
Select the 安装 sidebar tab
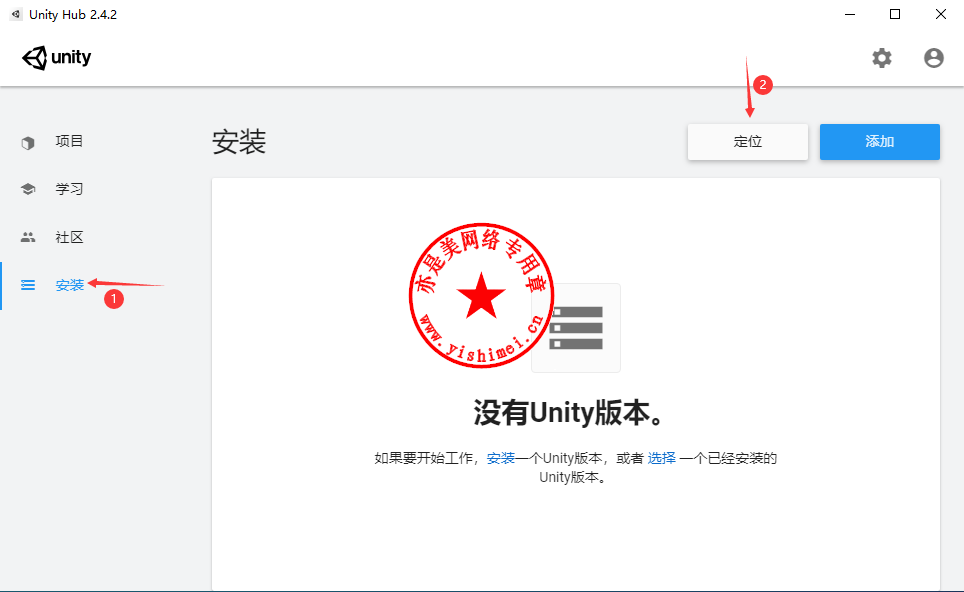69,285
